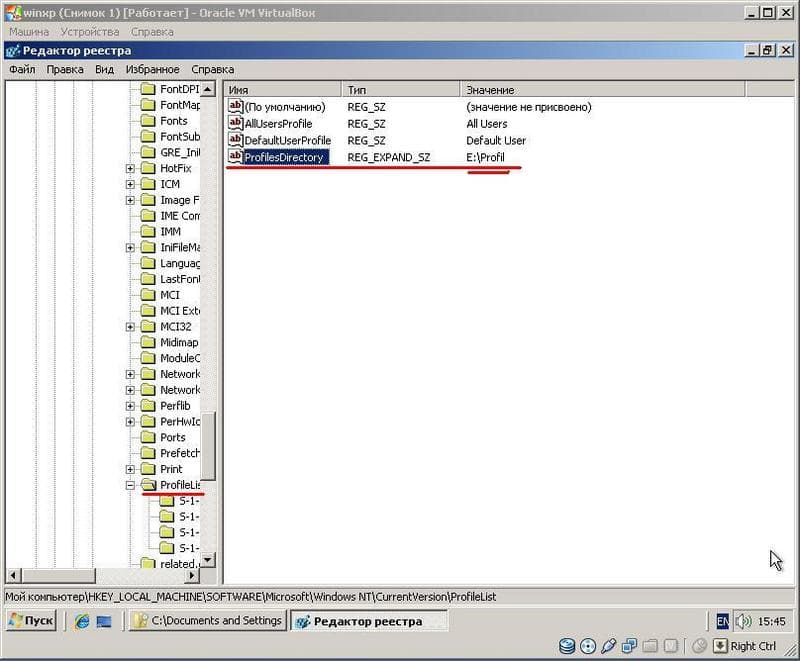
Task: Click the Пуск start button
Action: click(x=32, y=621)
